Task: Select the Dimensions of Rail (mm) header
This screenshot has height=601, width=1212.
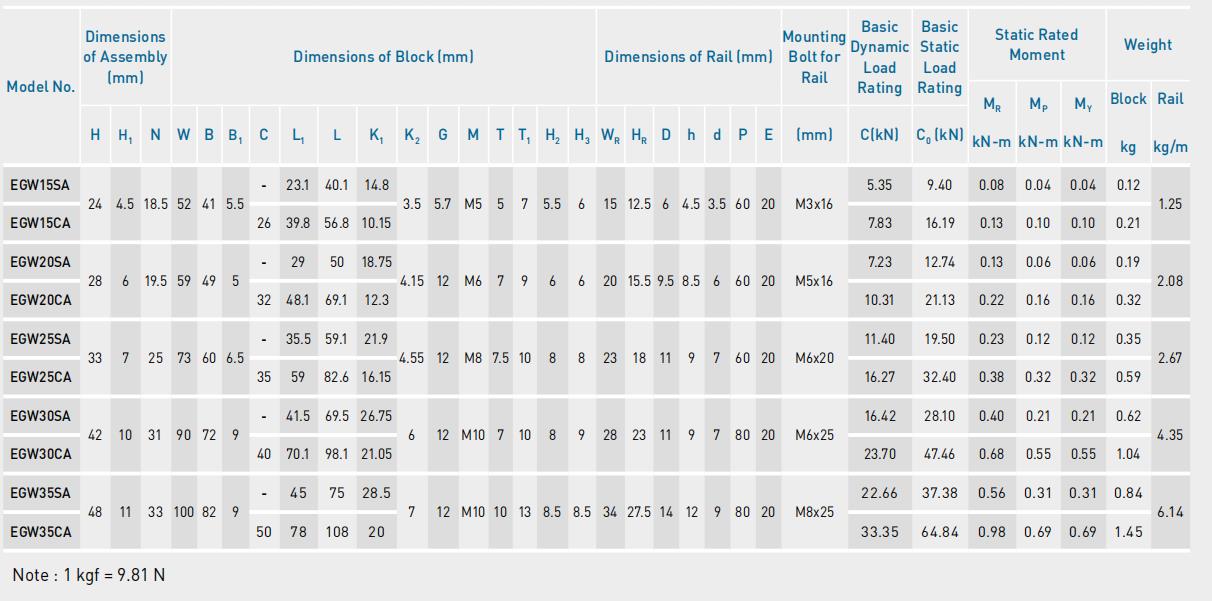Action: pyautogui.click(x=688, y=57)
